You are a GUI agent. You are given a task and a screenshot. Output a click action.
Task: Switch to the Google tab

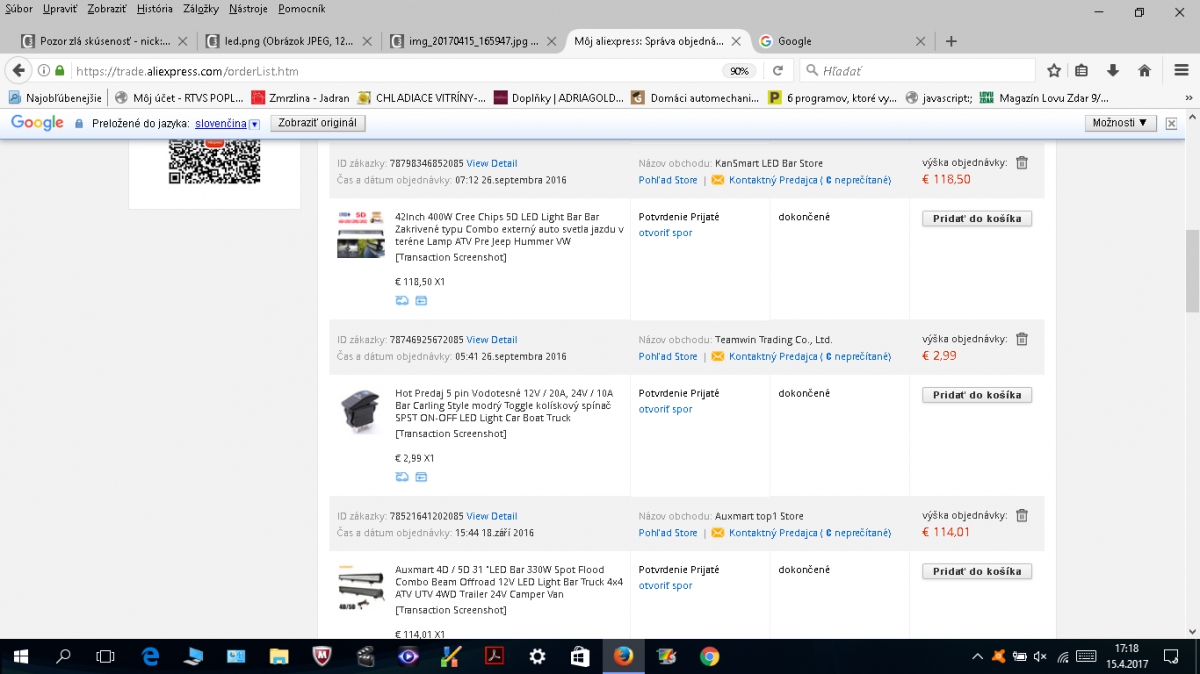[x=842, y=41]
